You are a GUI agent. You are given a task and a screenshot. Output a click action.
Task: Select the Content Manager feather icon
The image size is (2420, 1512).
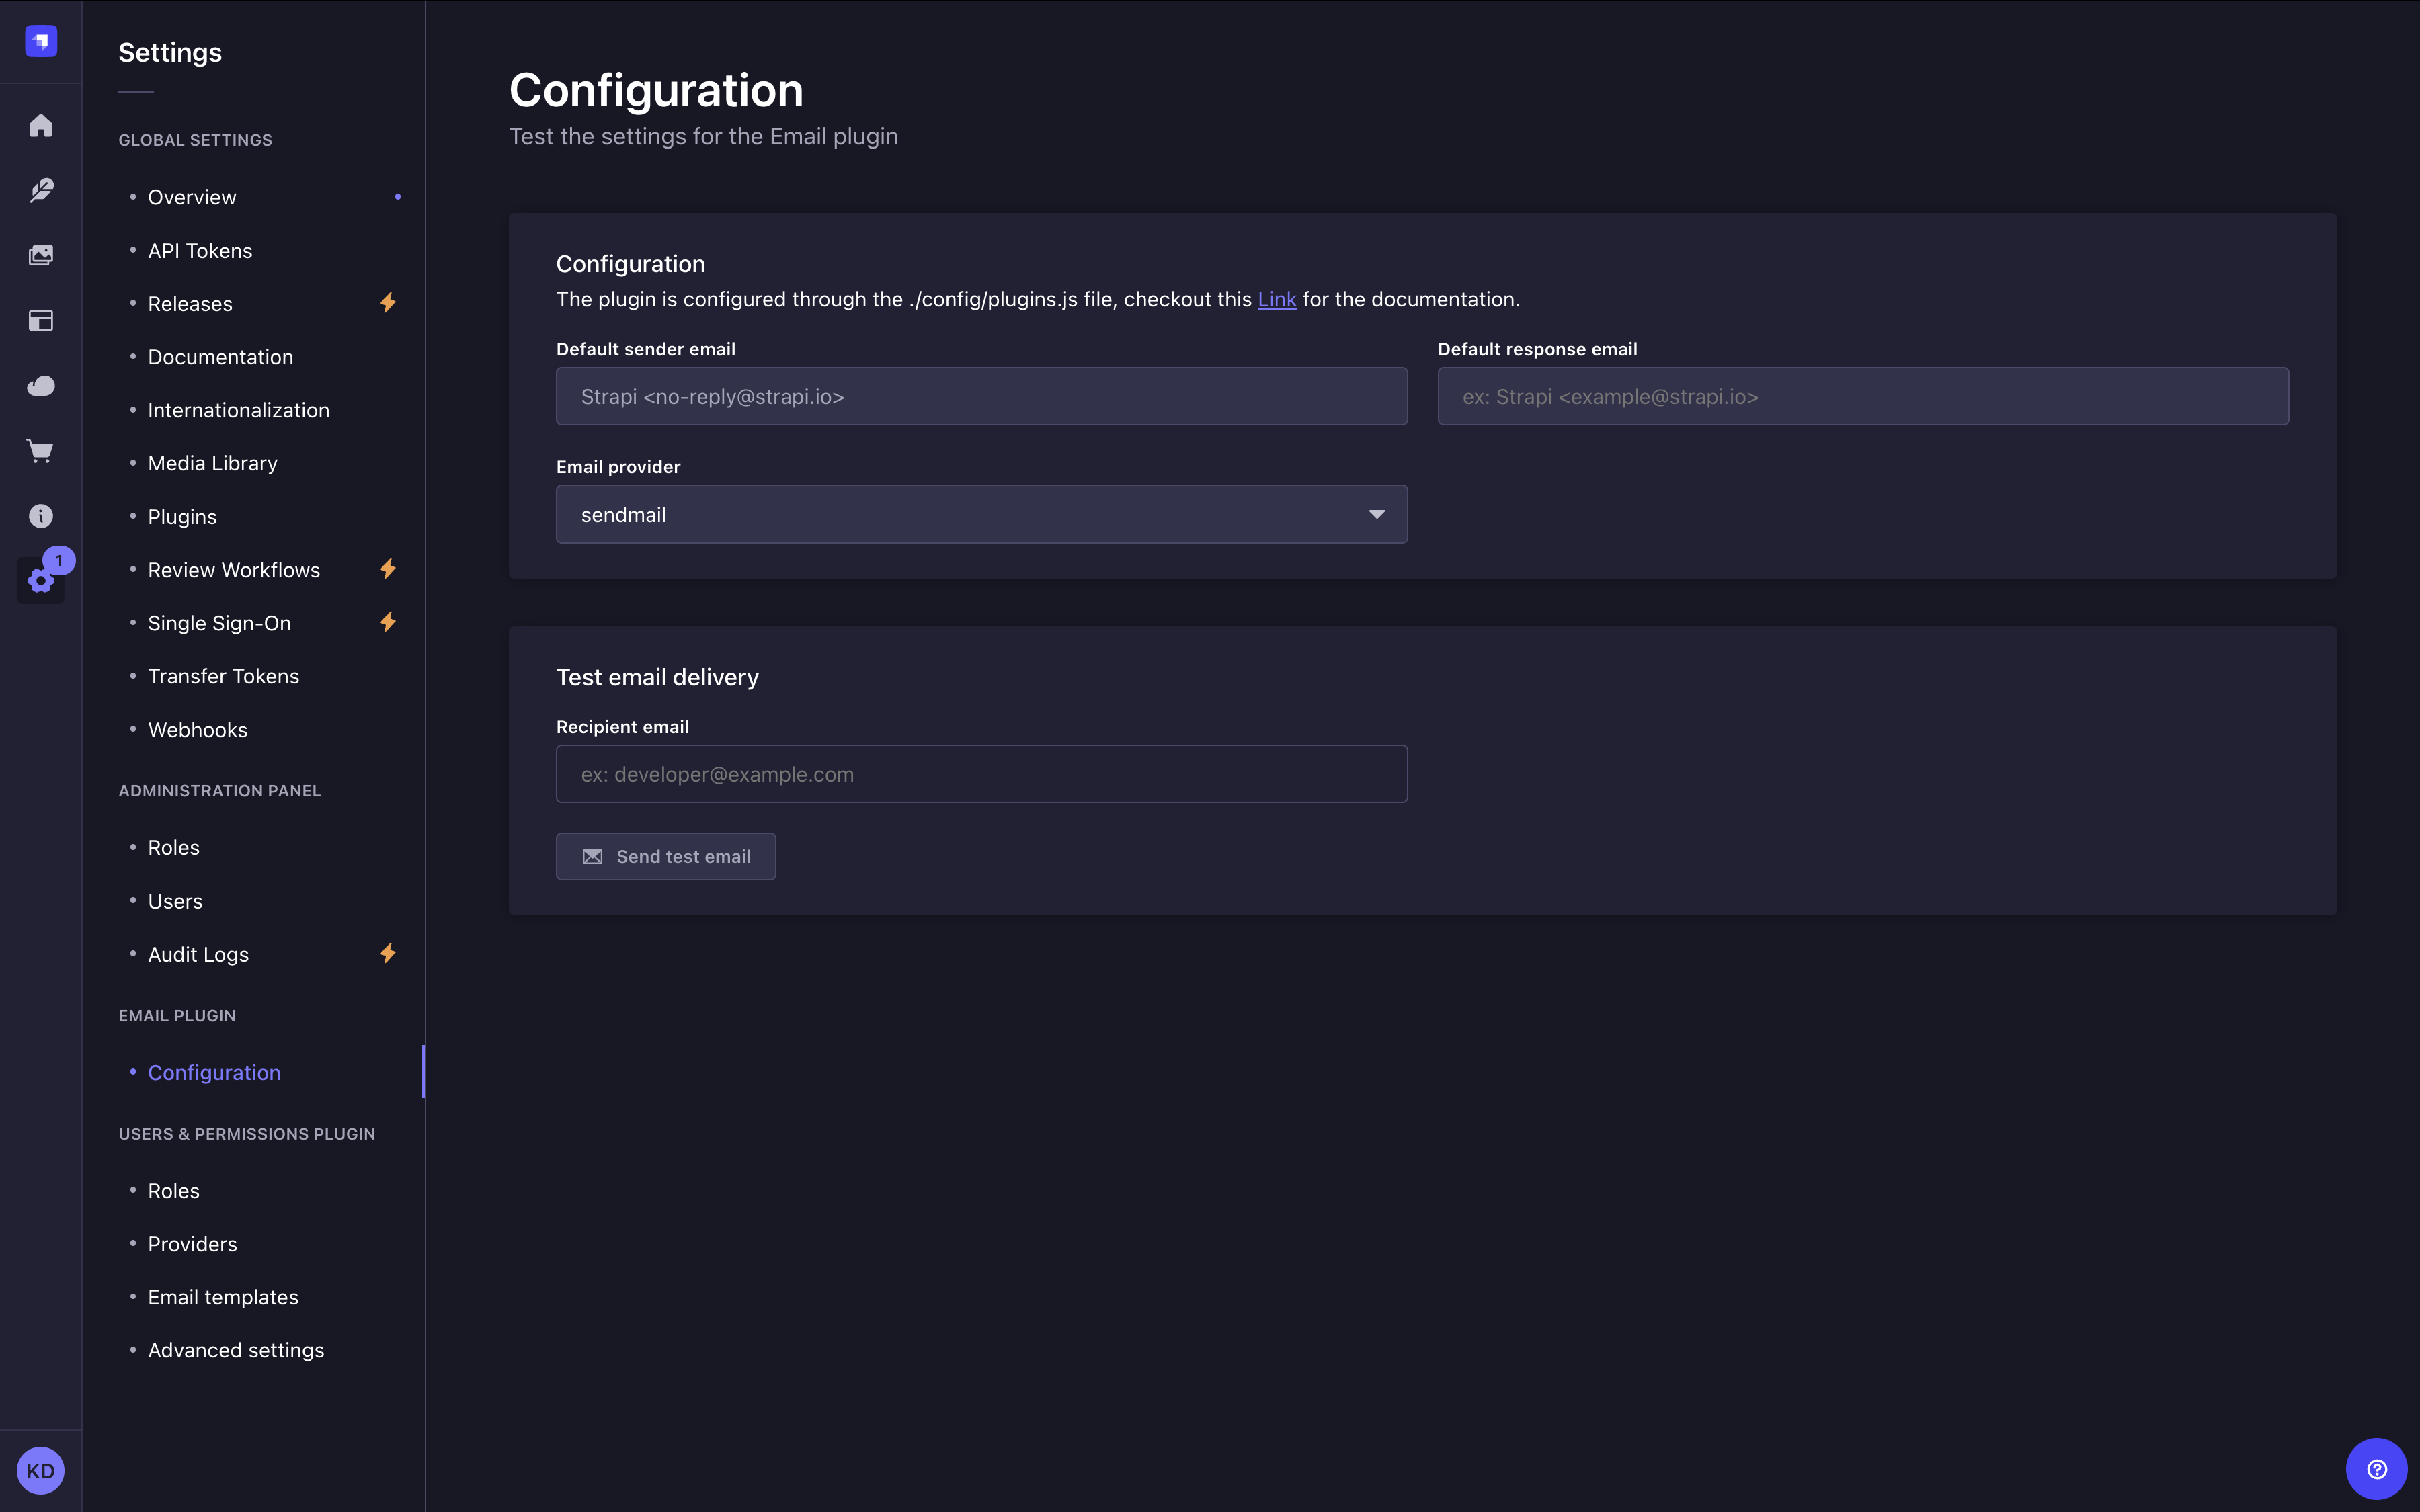[x=40, y=190]
